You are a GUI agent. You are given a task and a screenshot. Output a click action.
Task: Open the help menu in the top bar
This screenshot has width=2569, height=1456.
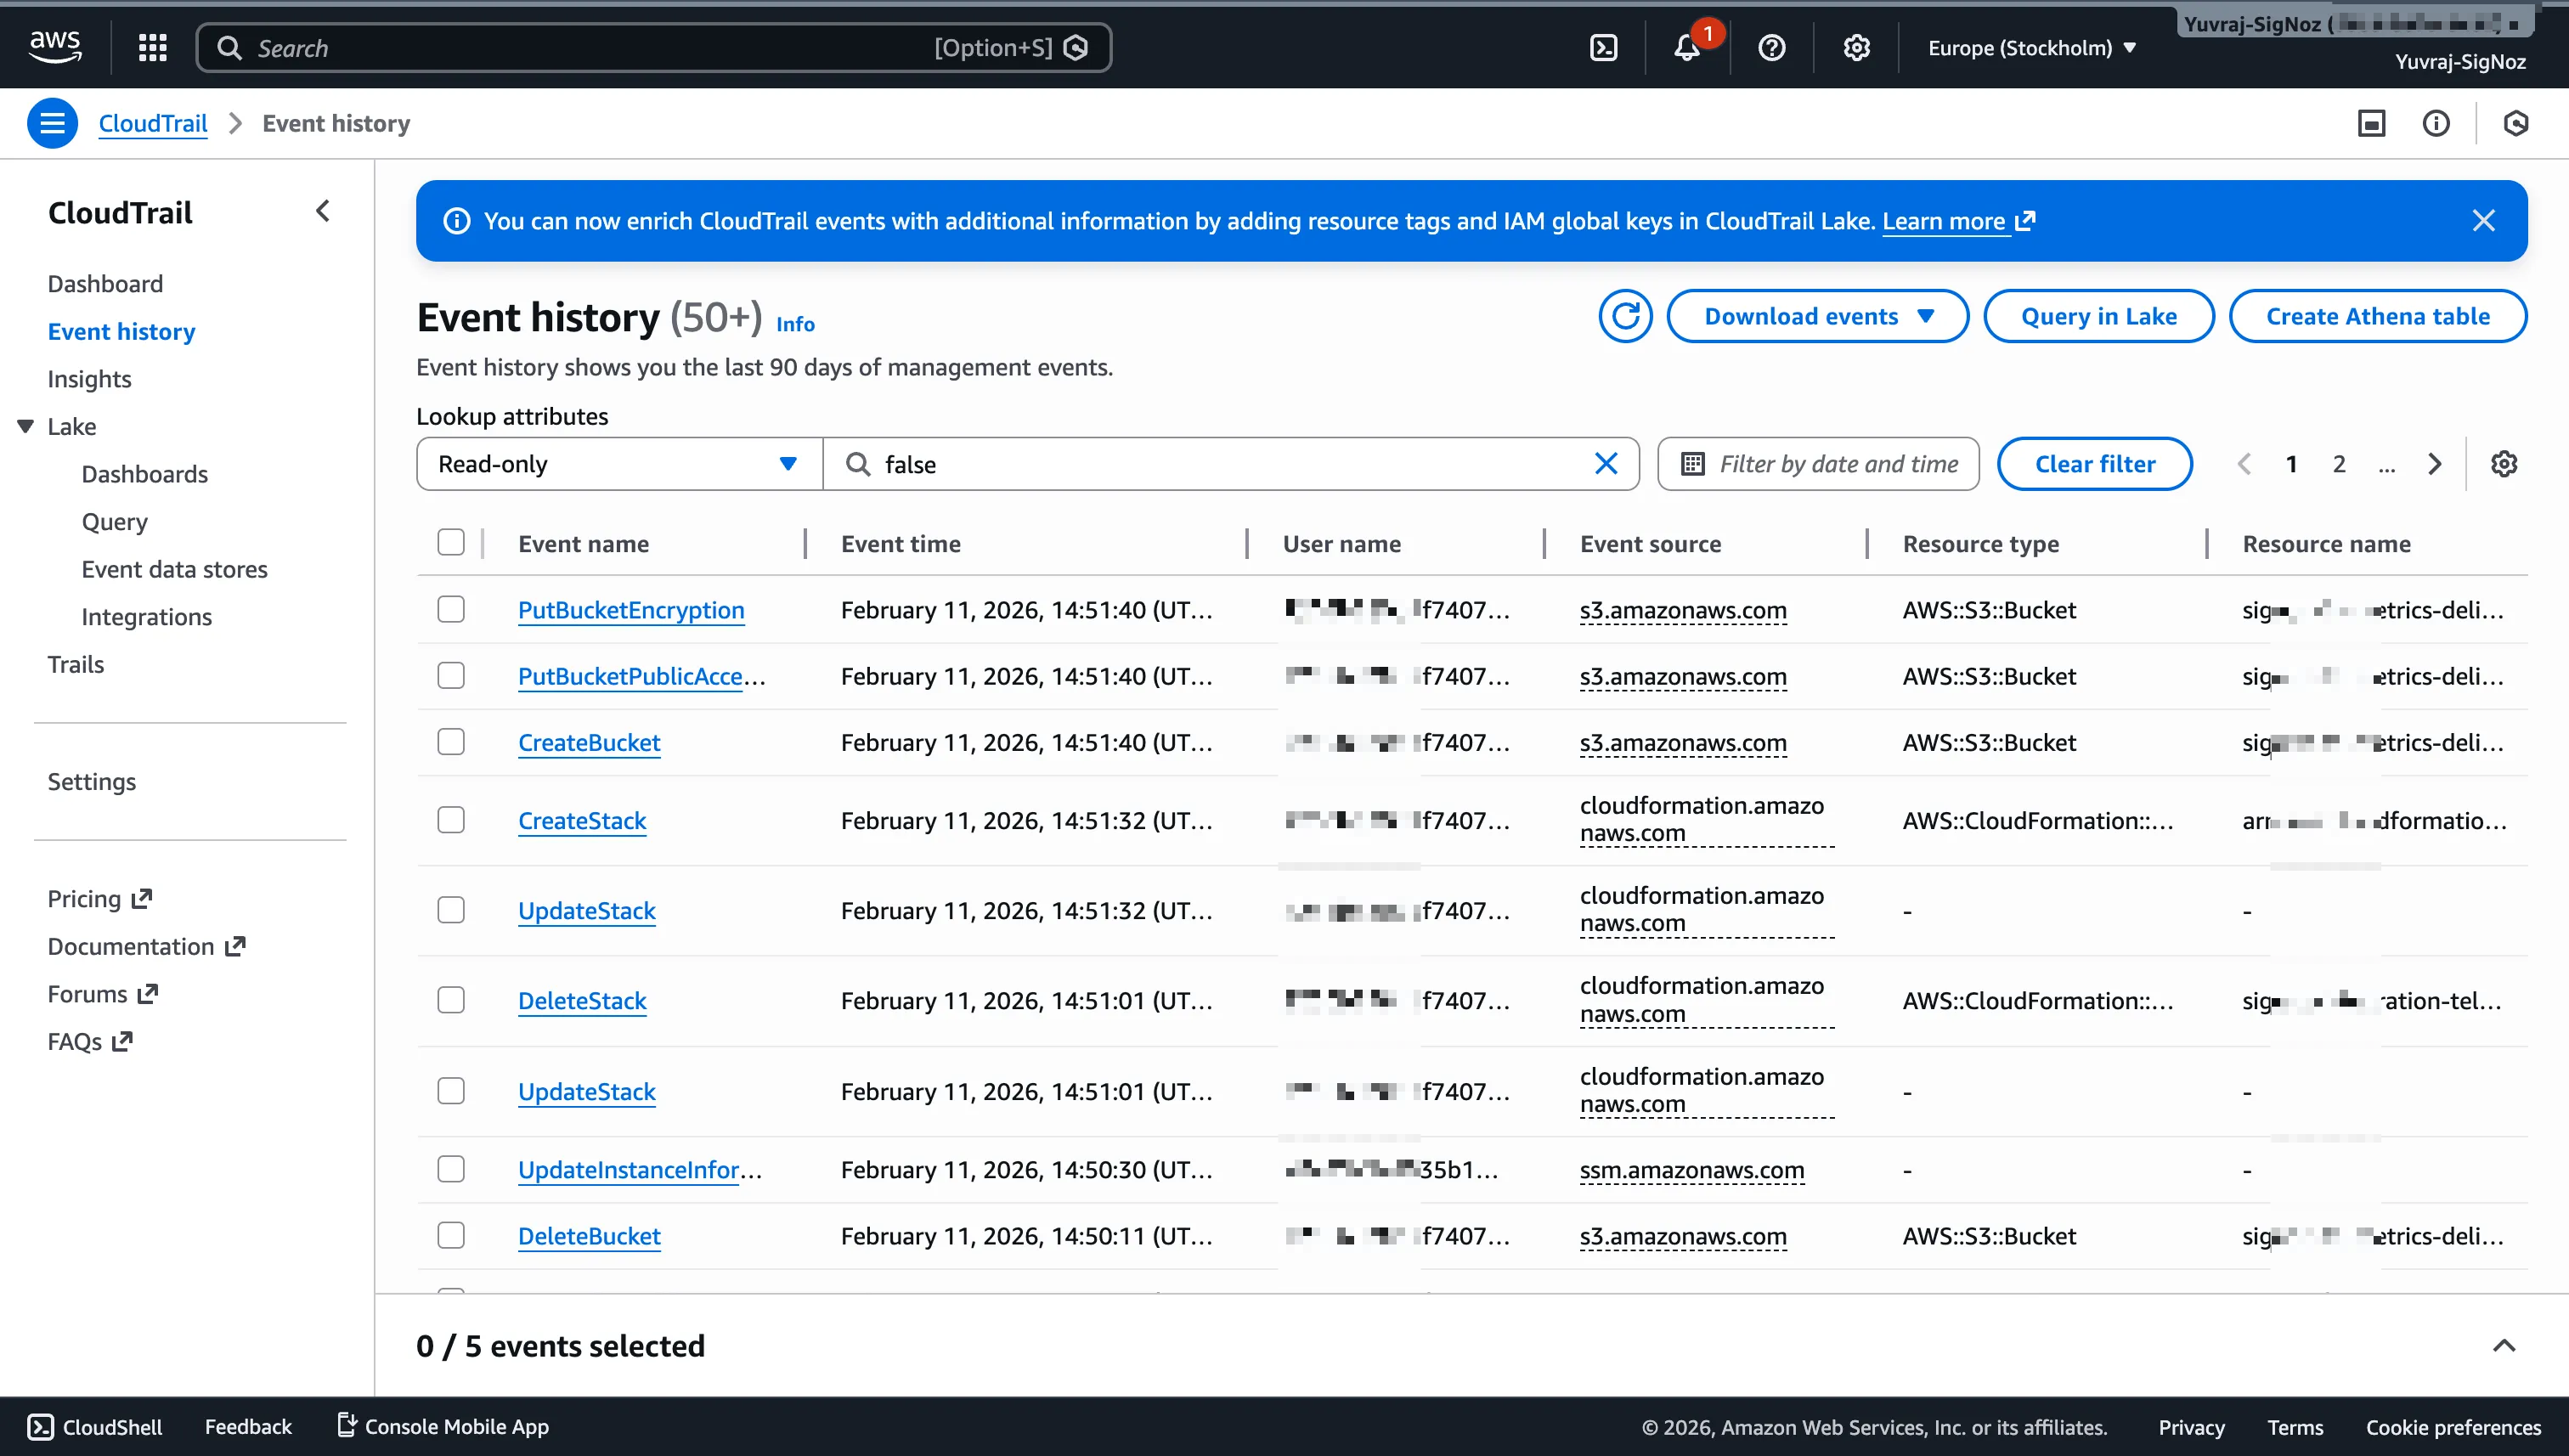1770,47
